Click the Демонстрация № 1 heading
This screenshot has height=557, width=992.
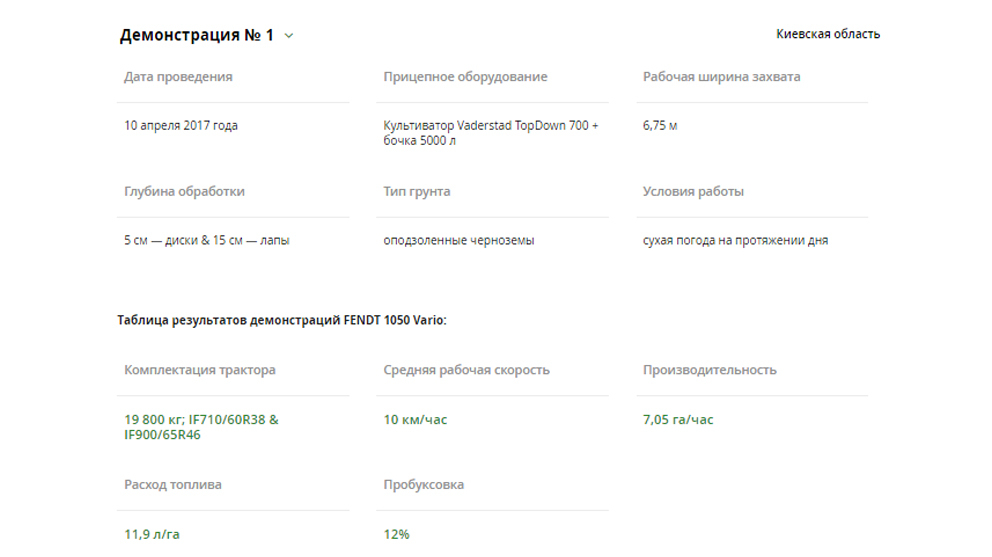pos(197,35)
